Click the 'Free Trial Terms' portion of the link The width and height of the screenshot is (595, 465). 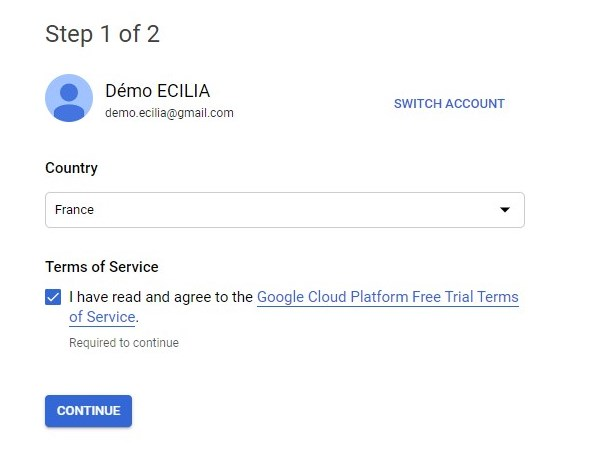(x=465, y=297)
